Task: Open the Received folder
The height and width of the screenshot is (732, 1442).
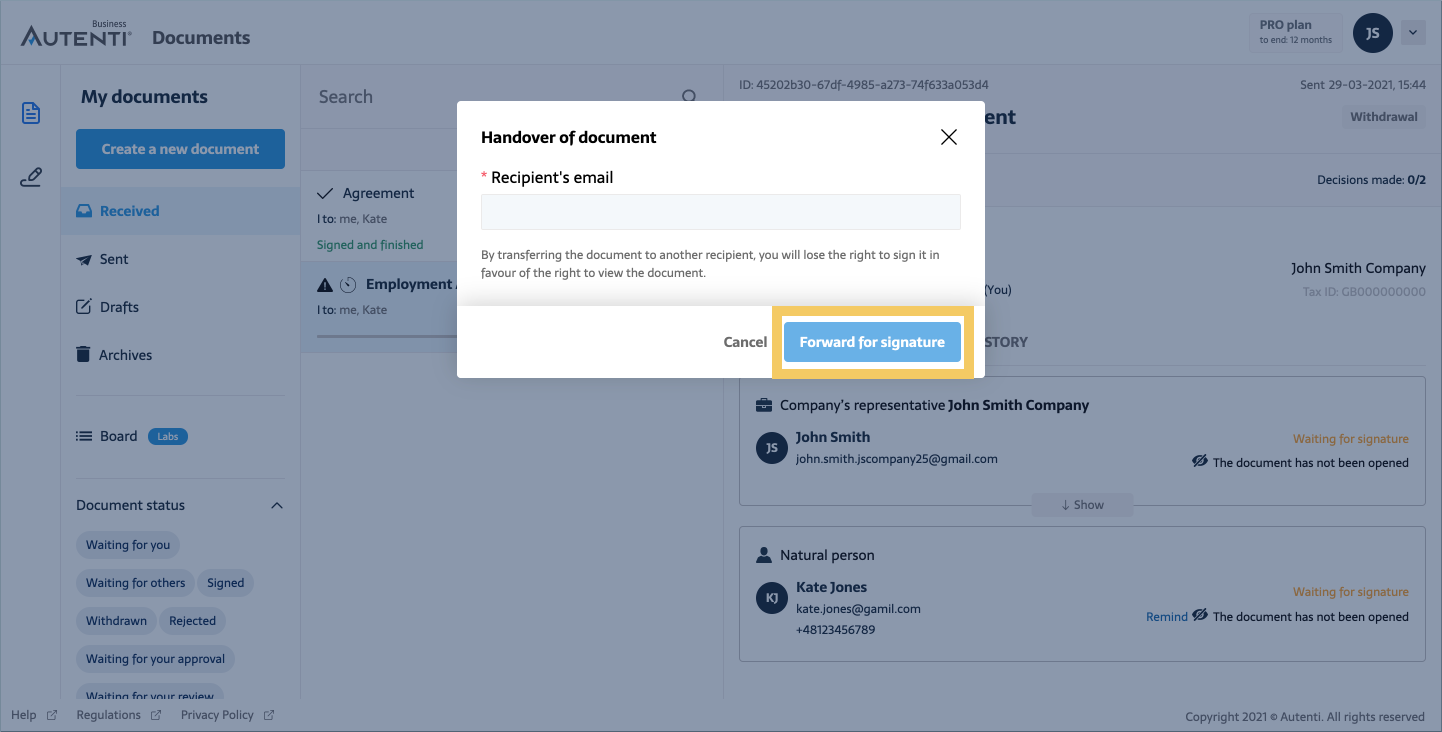Action: click(180, 211)
